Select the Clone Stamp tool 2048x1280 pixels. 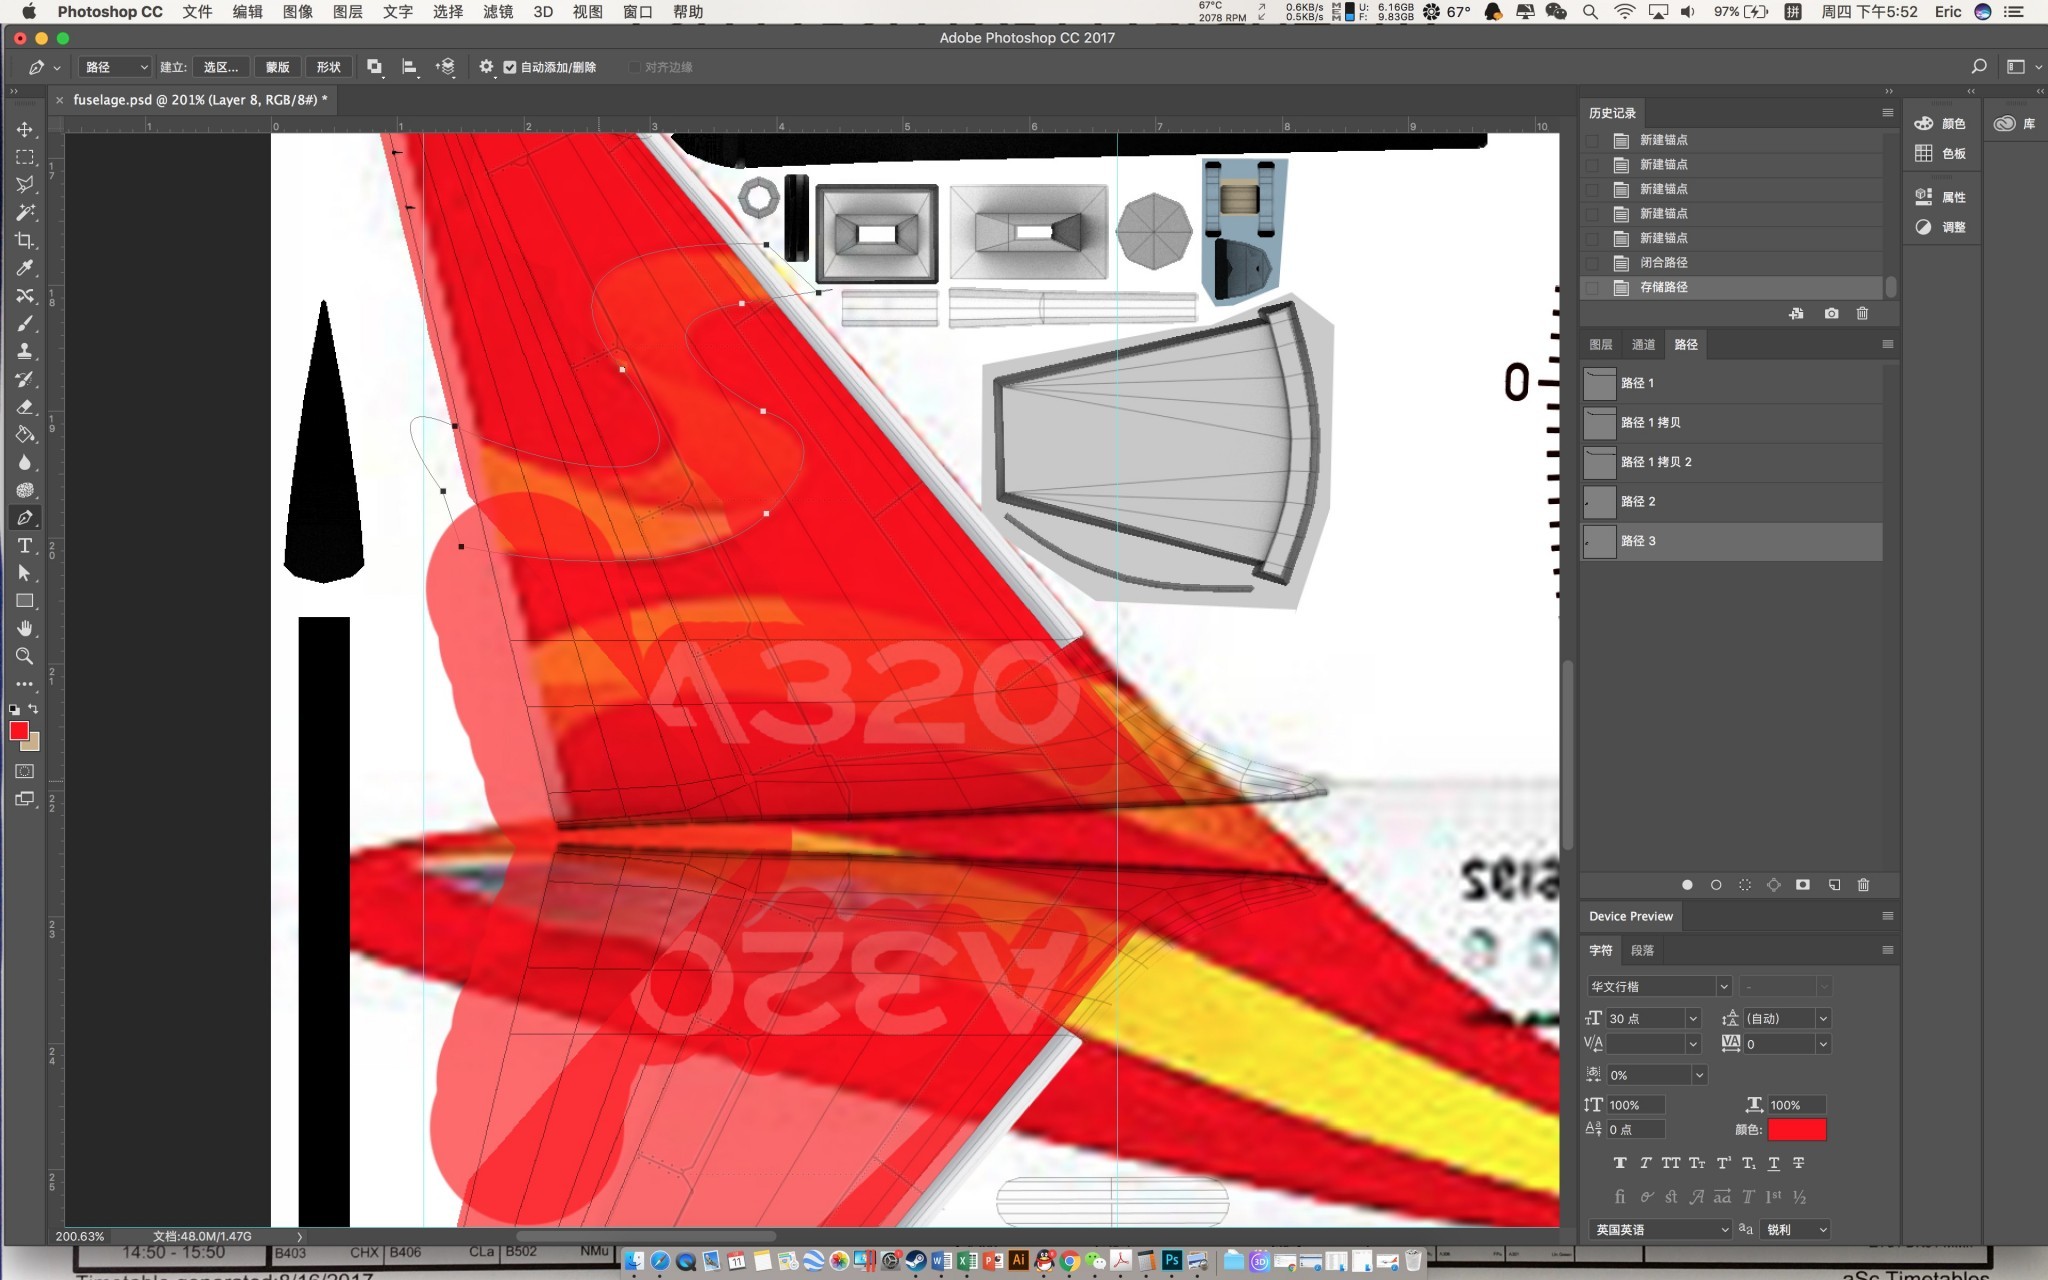coord(25,351)
